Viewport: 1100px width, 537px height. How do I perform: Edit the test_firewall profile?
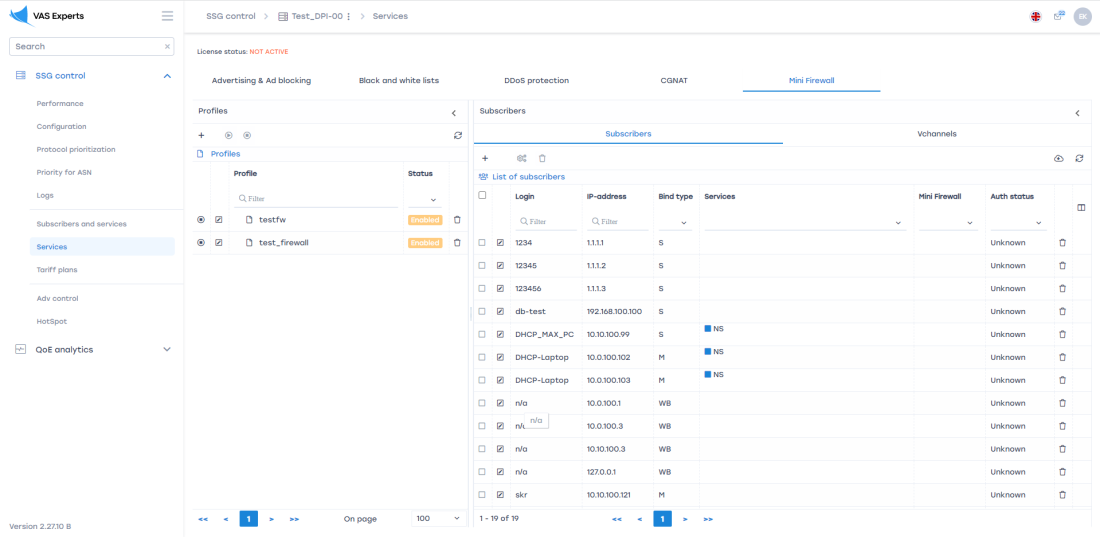[x=219, y=243]
